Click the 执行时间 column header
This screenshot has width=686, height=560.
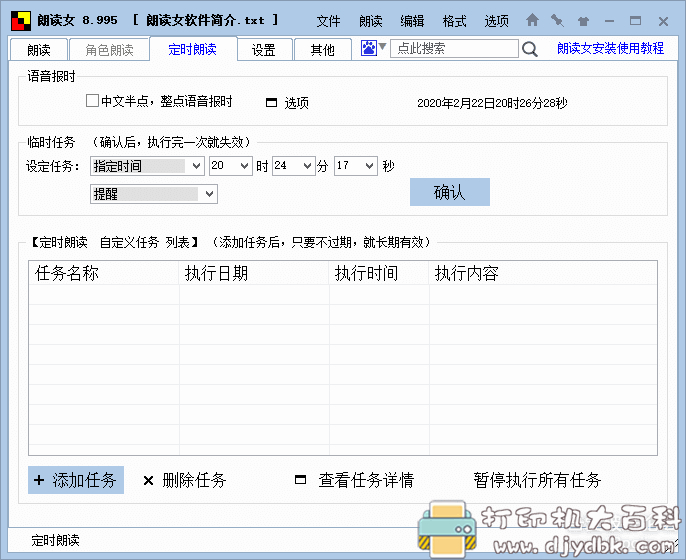click(379, 273)
